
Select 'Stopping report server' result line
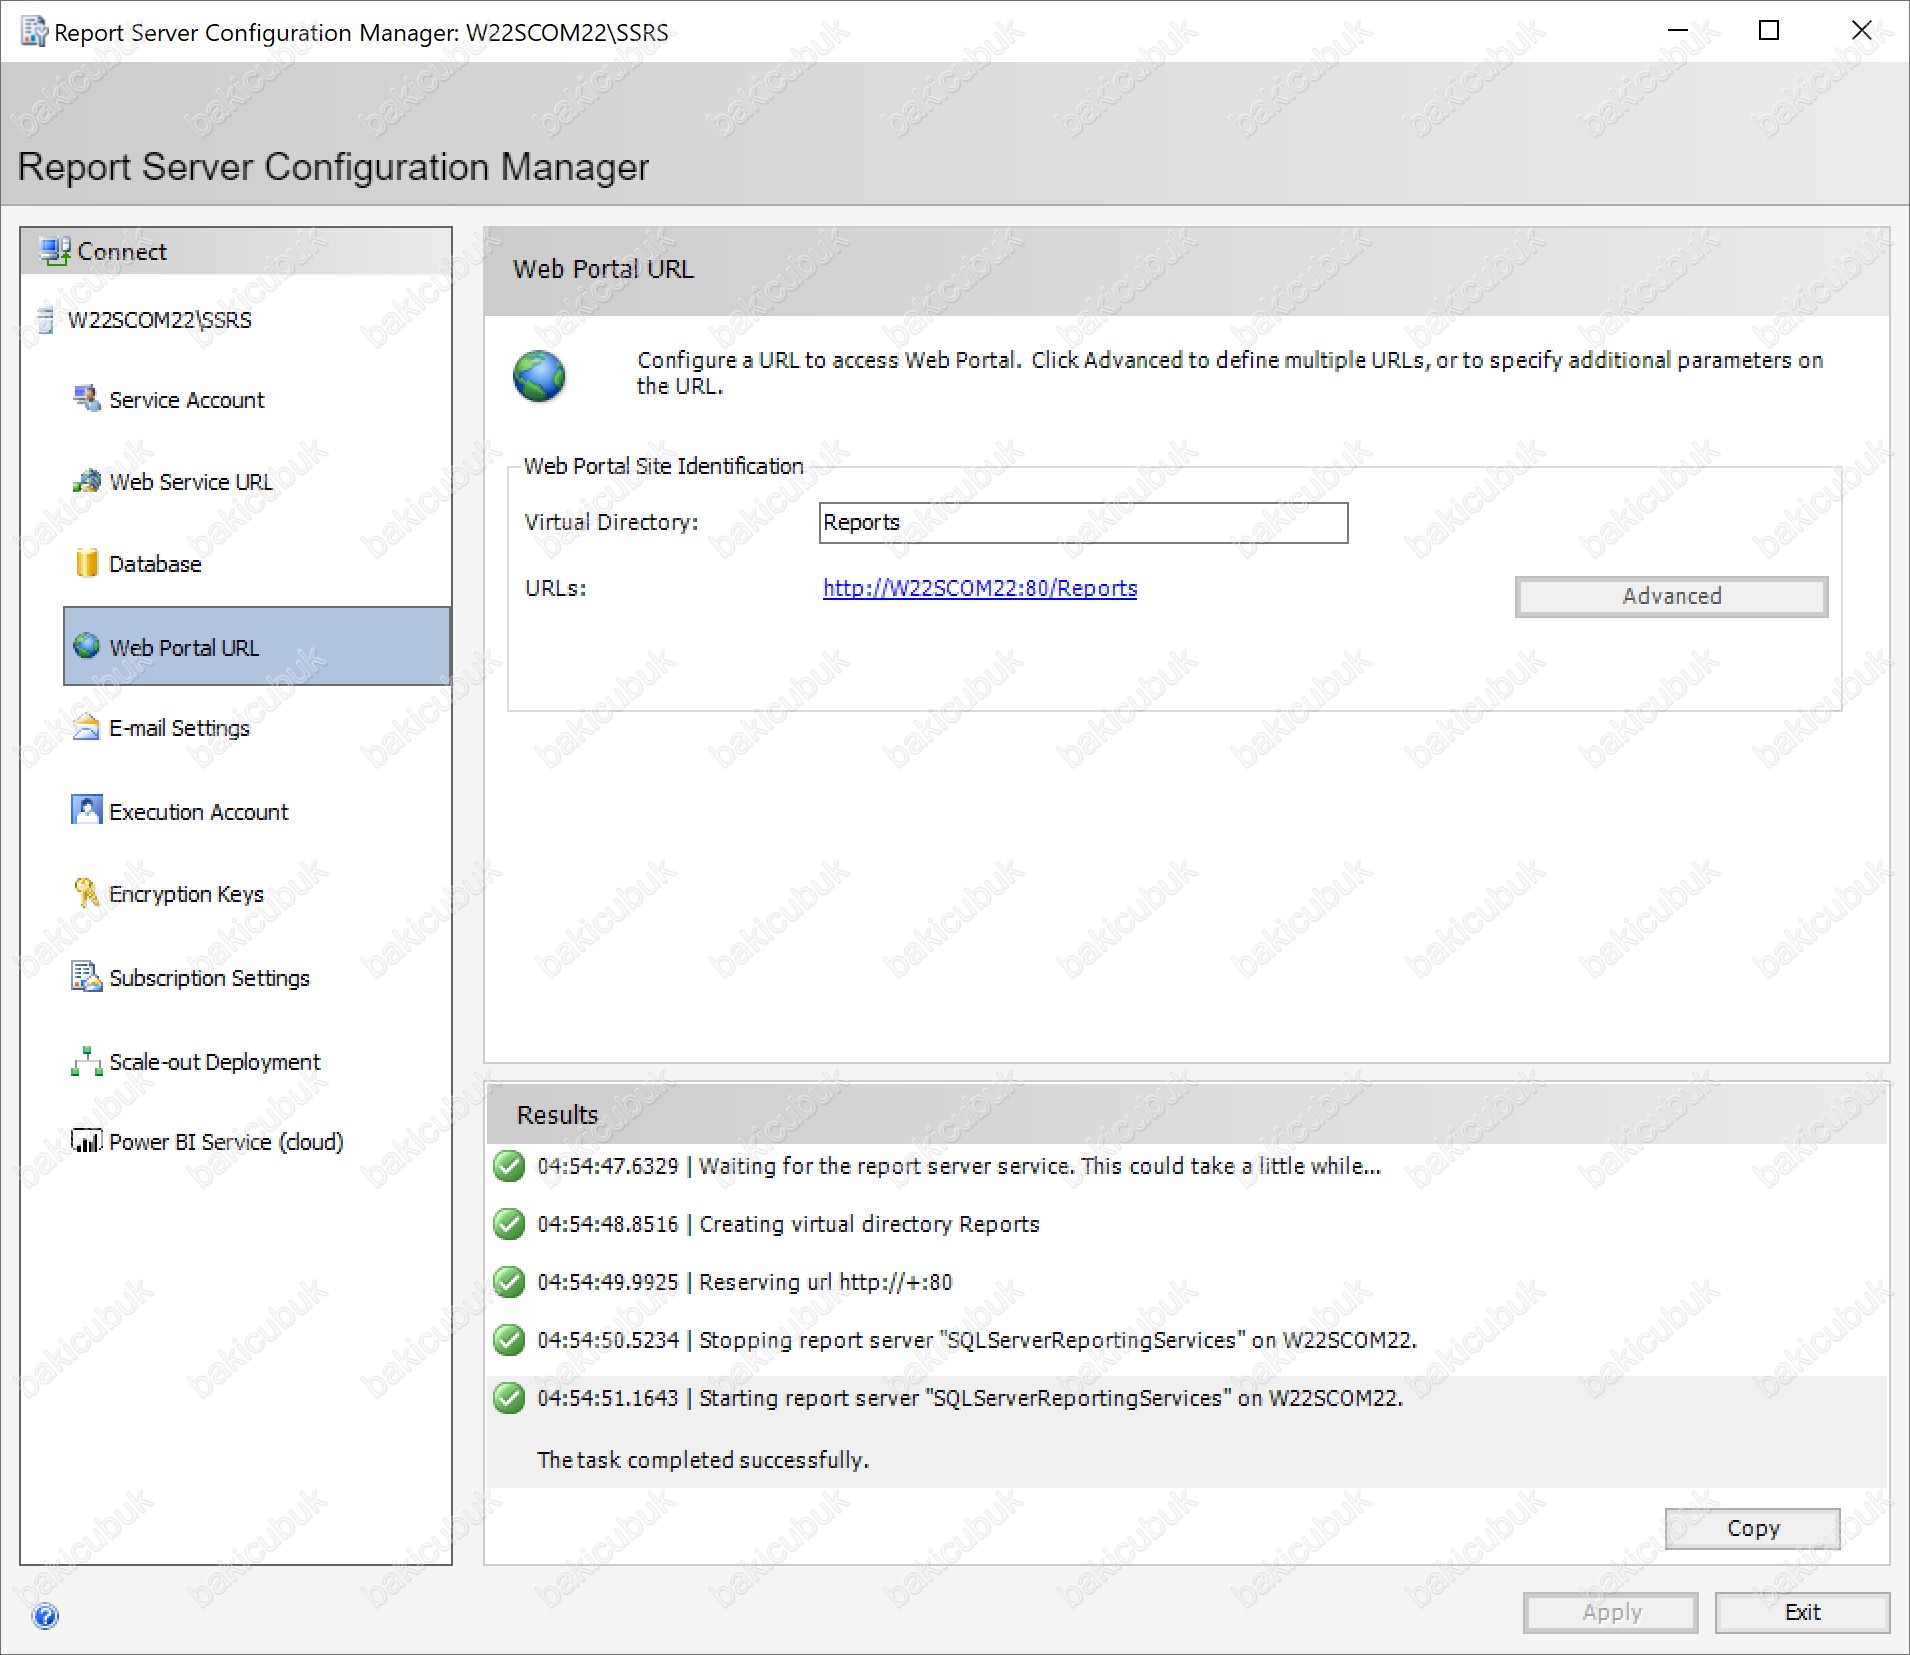coord(977,1340)
